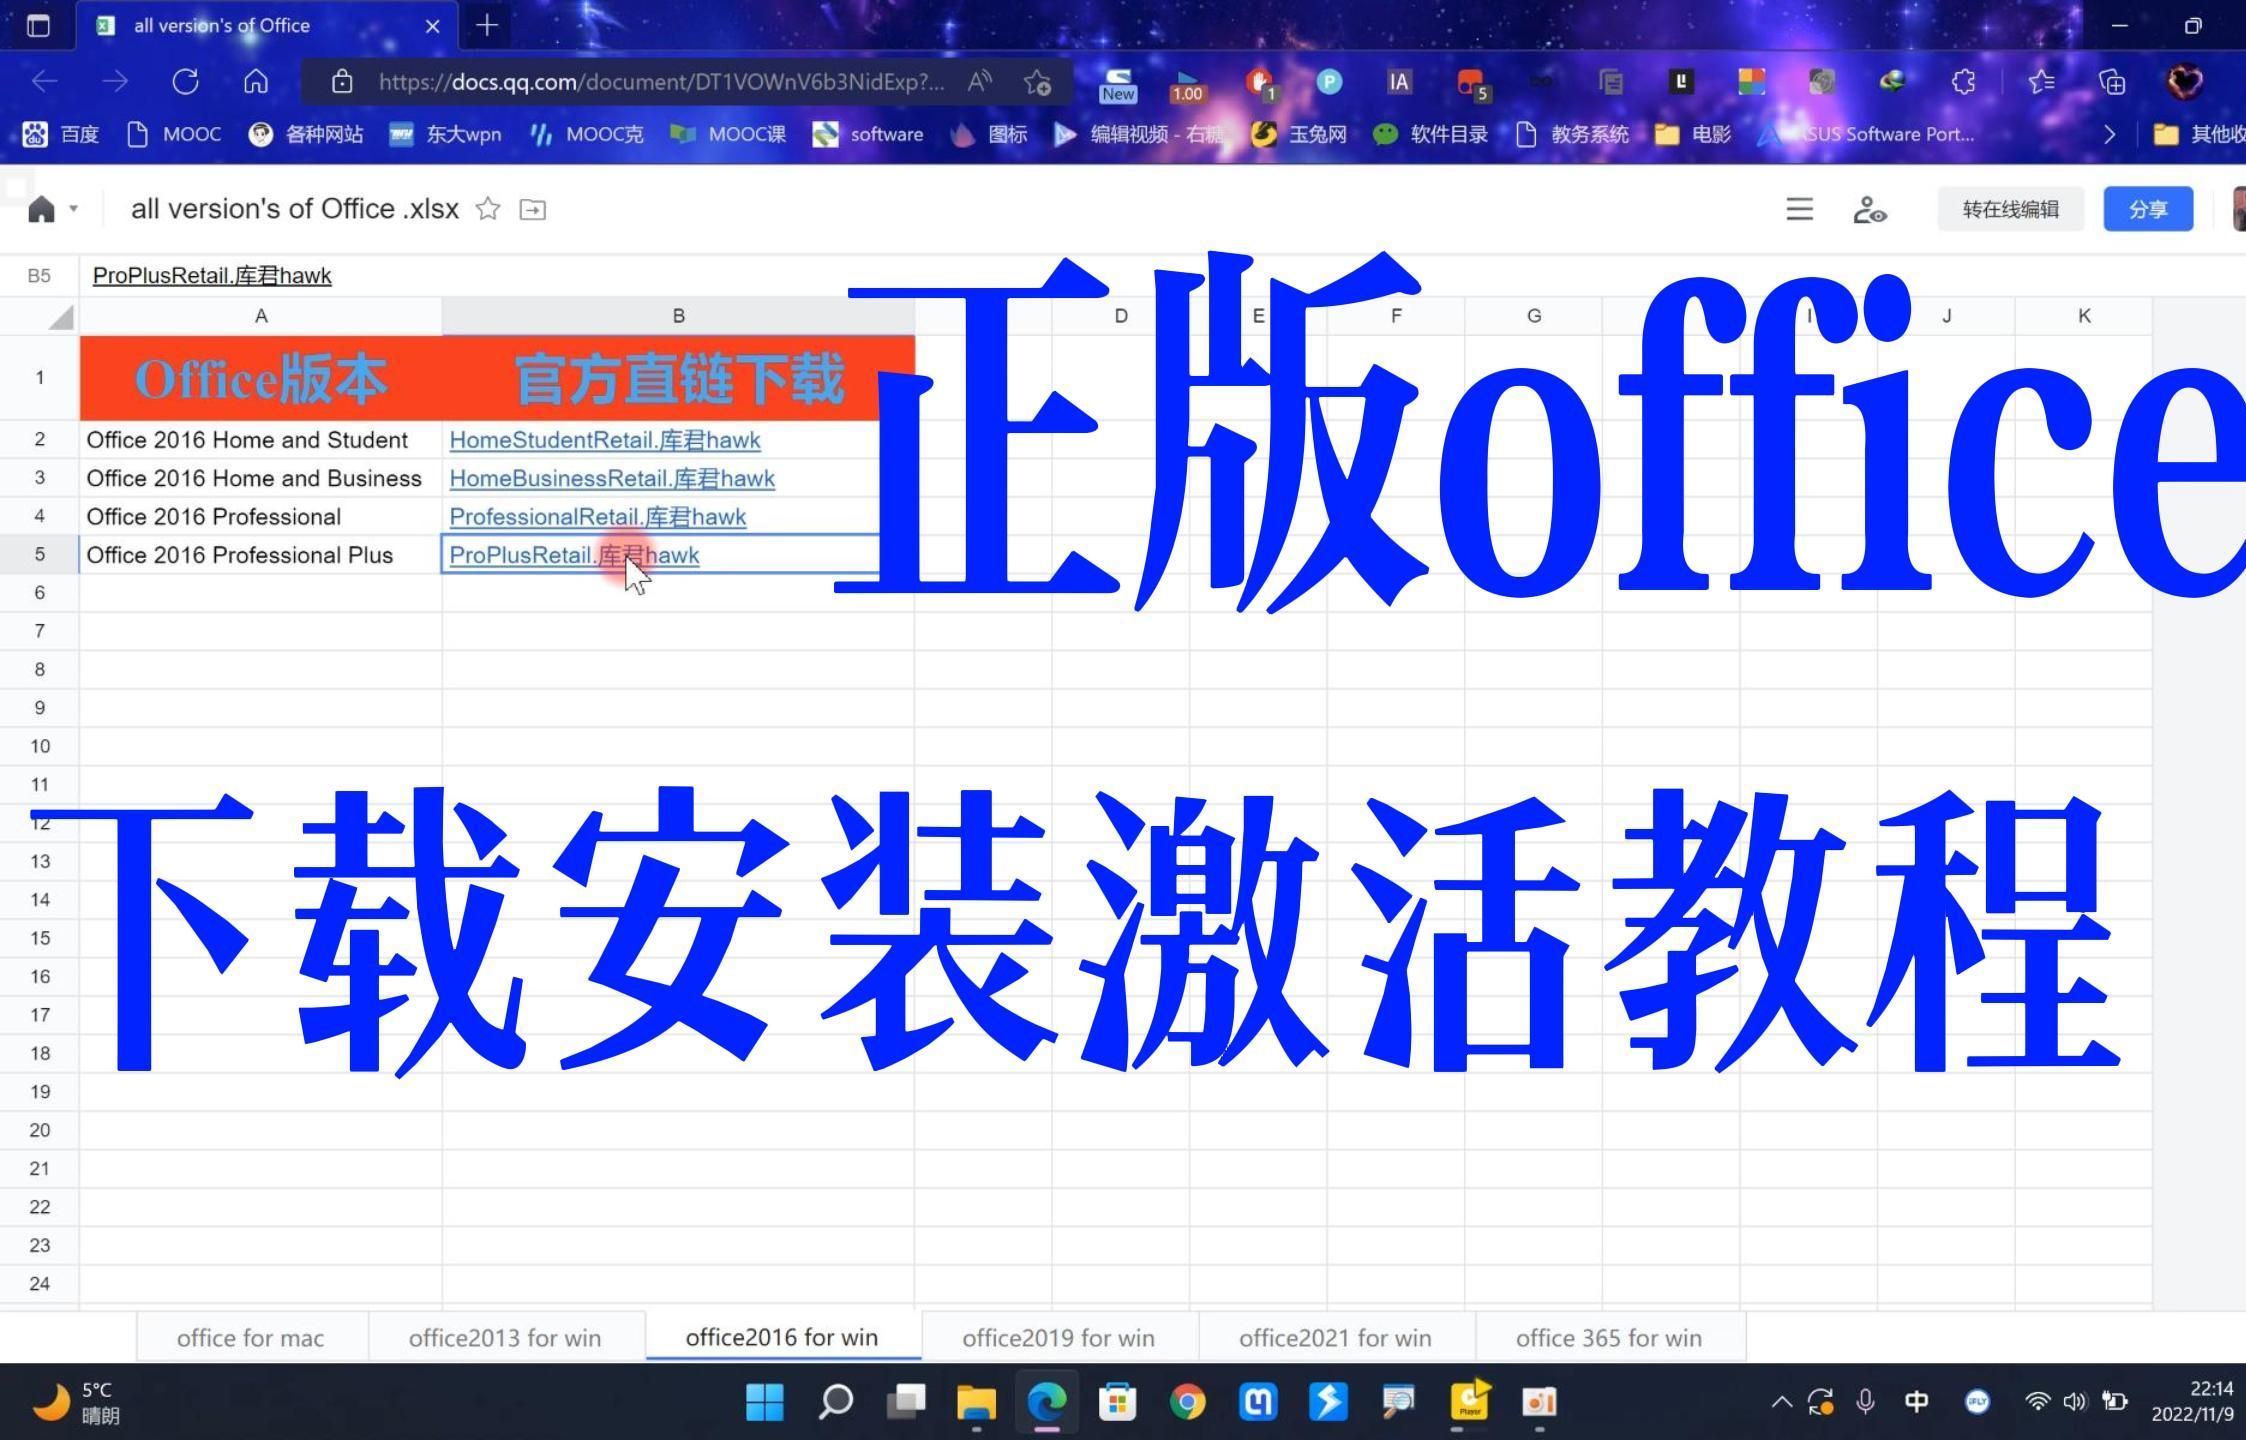2246x1440 pixels.
Task: Click the IA extension icon
Action: click(x=1399, y=82)
